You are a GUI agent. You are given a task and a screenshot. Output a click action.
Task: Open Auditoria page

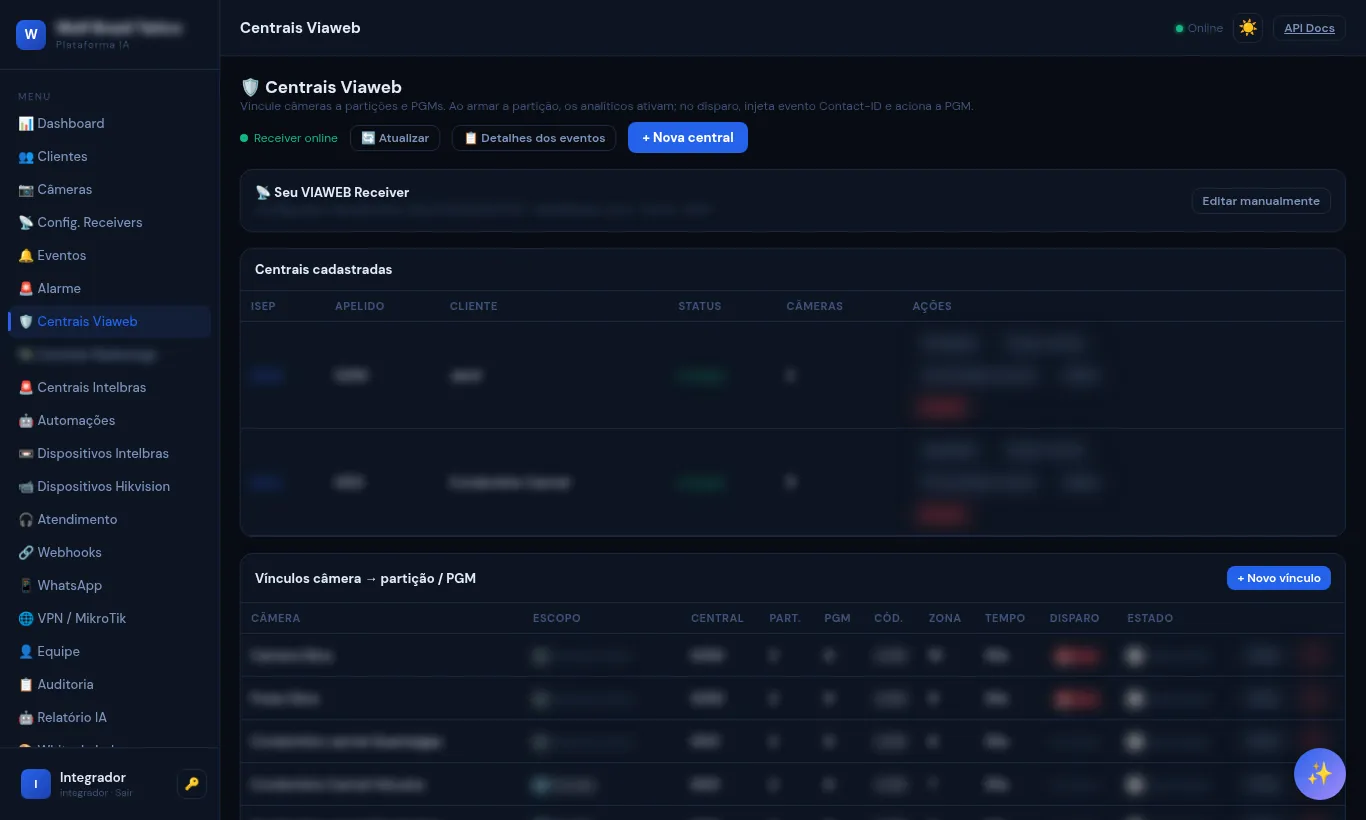(110, 684)
